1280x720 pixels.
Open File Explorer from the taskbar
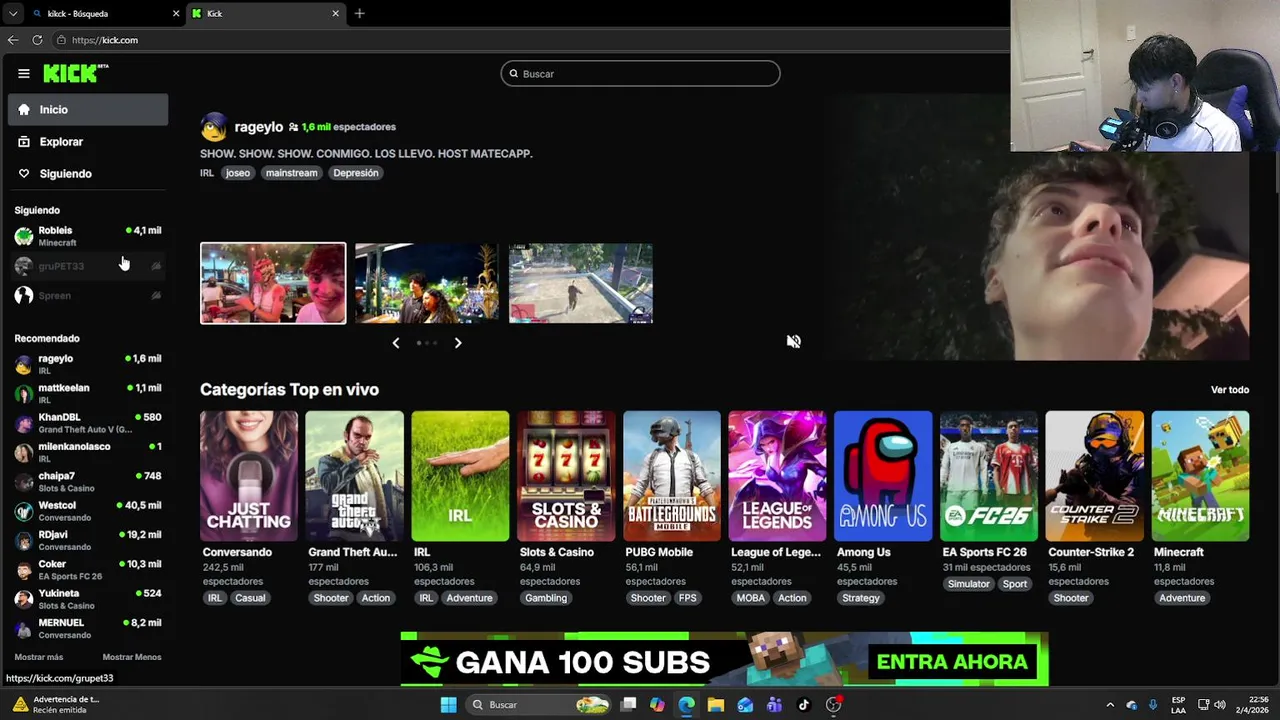tap(716, 705)
